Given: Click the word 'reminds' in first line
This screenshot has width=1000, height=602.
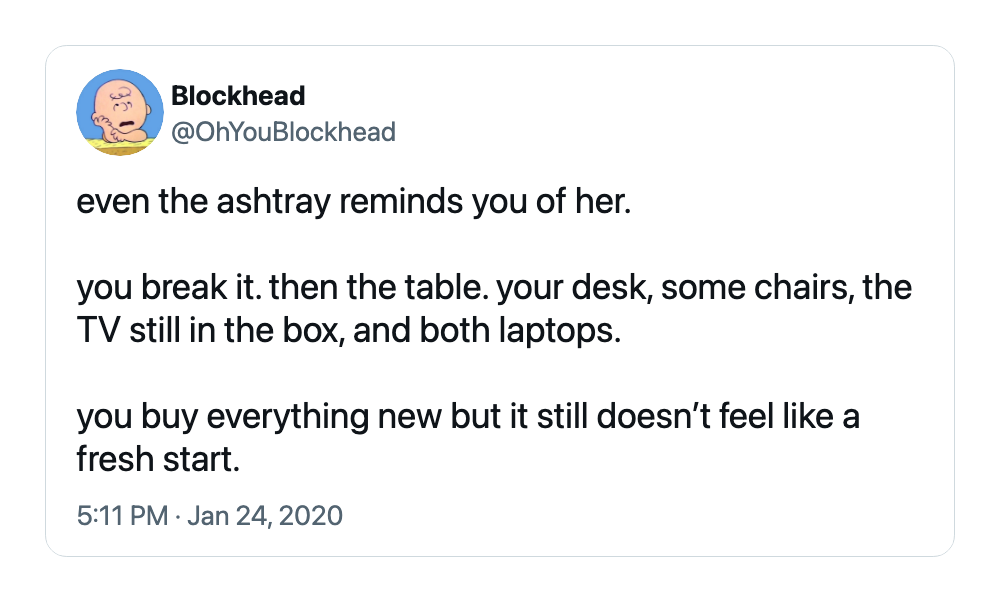Looking at the screenshot, I should tap(401, 202).
